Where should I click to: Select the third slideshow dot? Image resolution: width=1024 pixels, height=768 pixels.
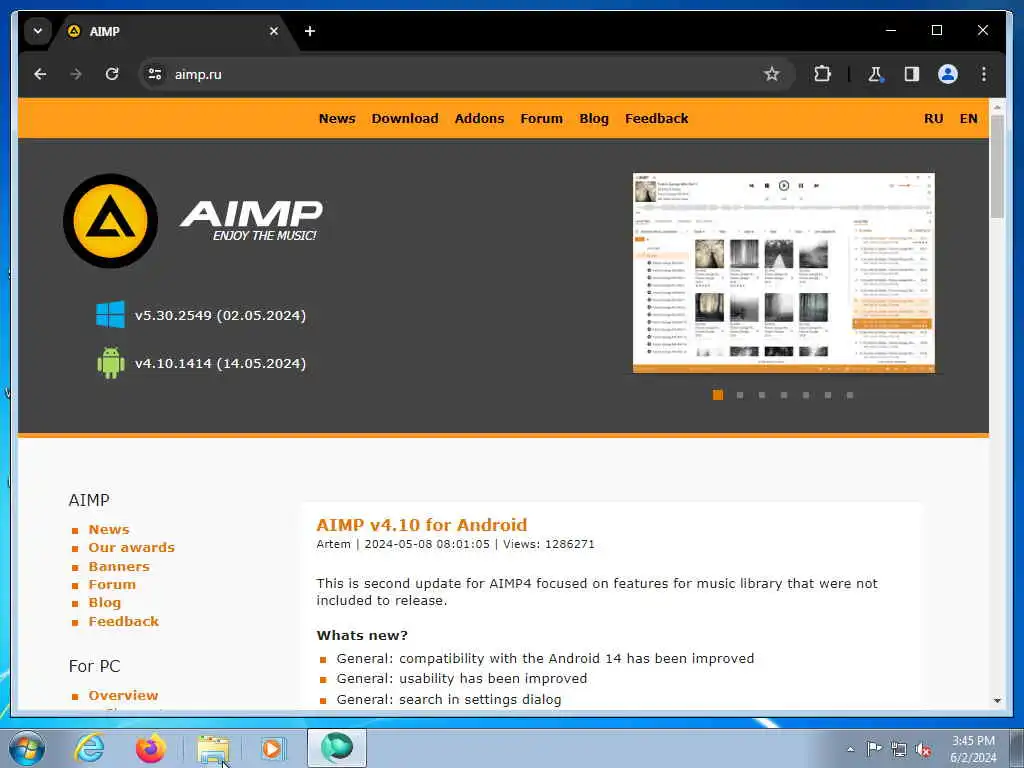point(761,395)
